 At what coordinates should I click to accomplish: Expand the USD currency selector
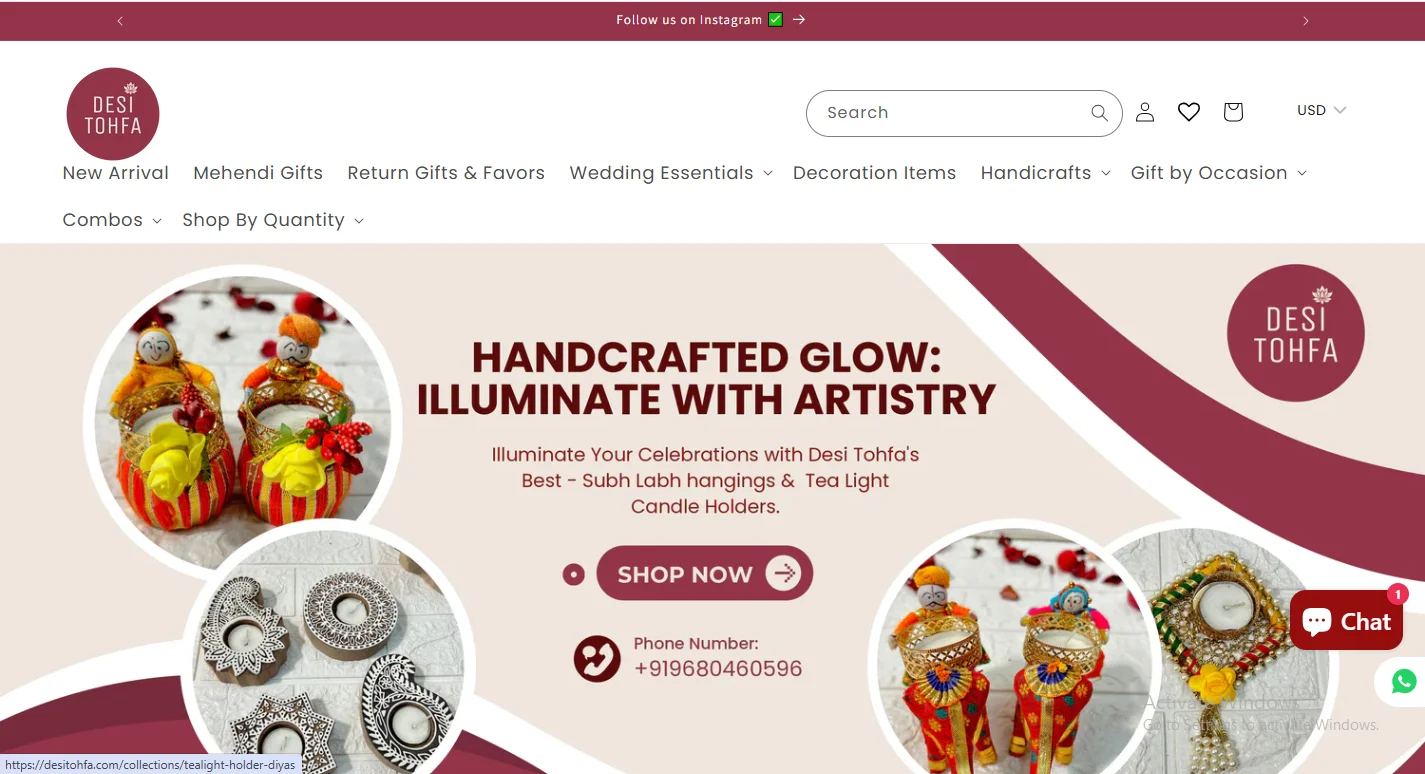tap(1321, 110)
